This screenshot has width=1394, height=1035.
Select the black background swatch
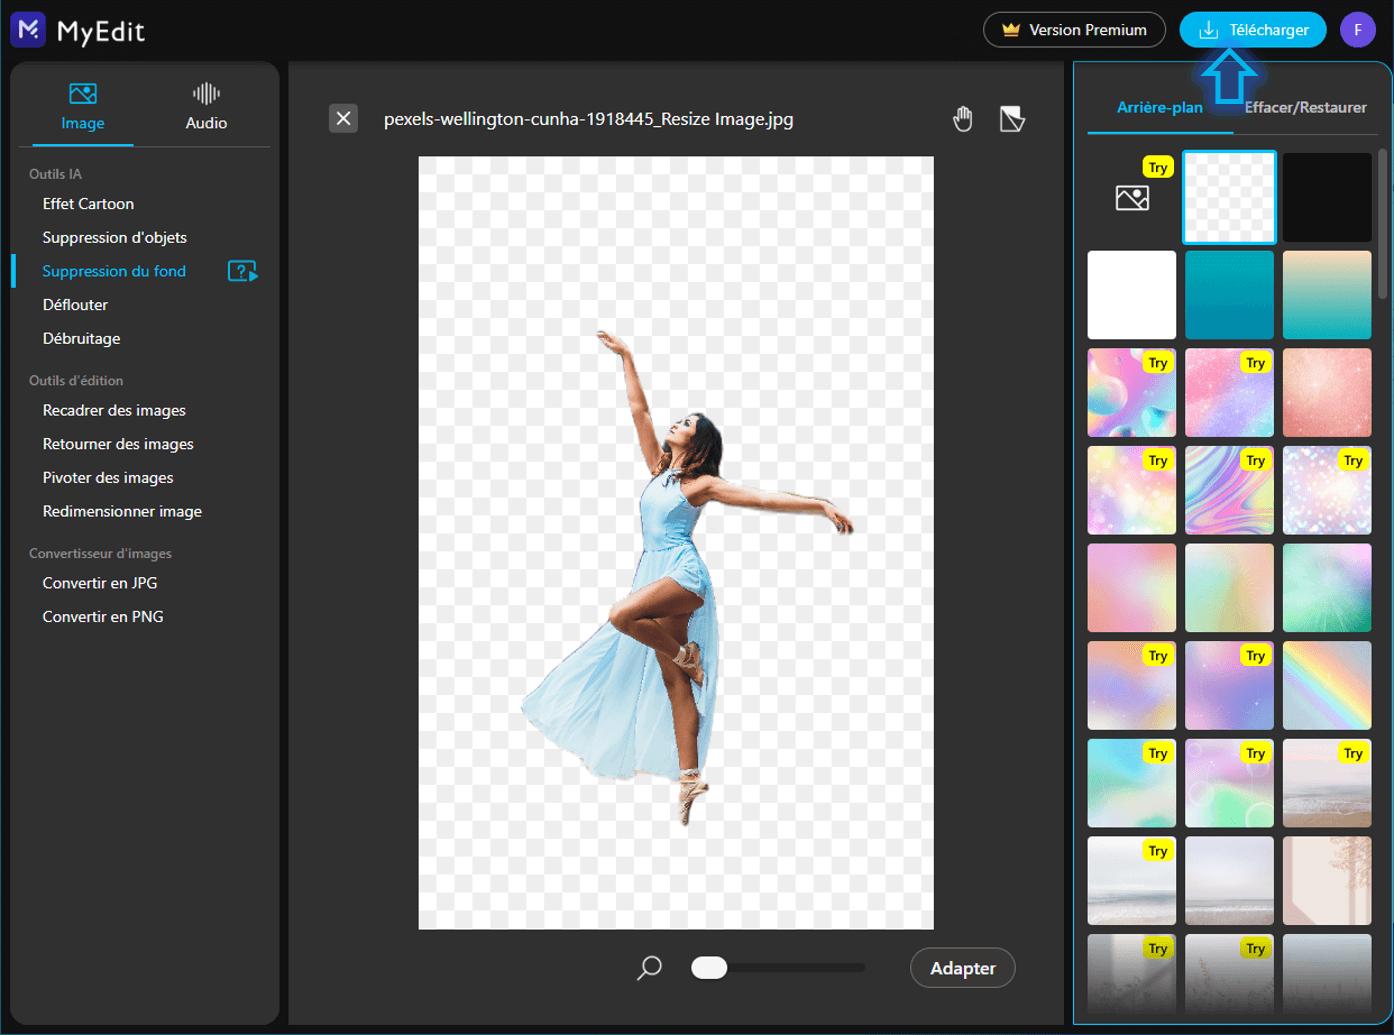click(x=1326, y=197)
